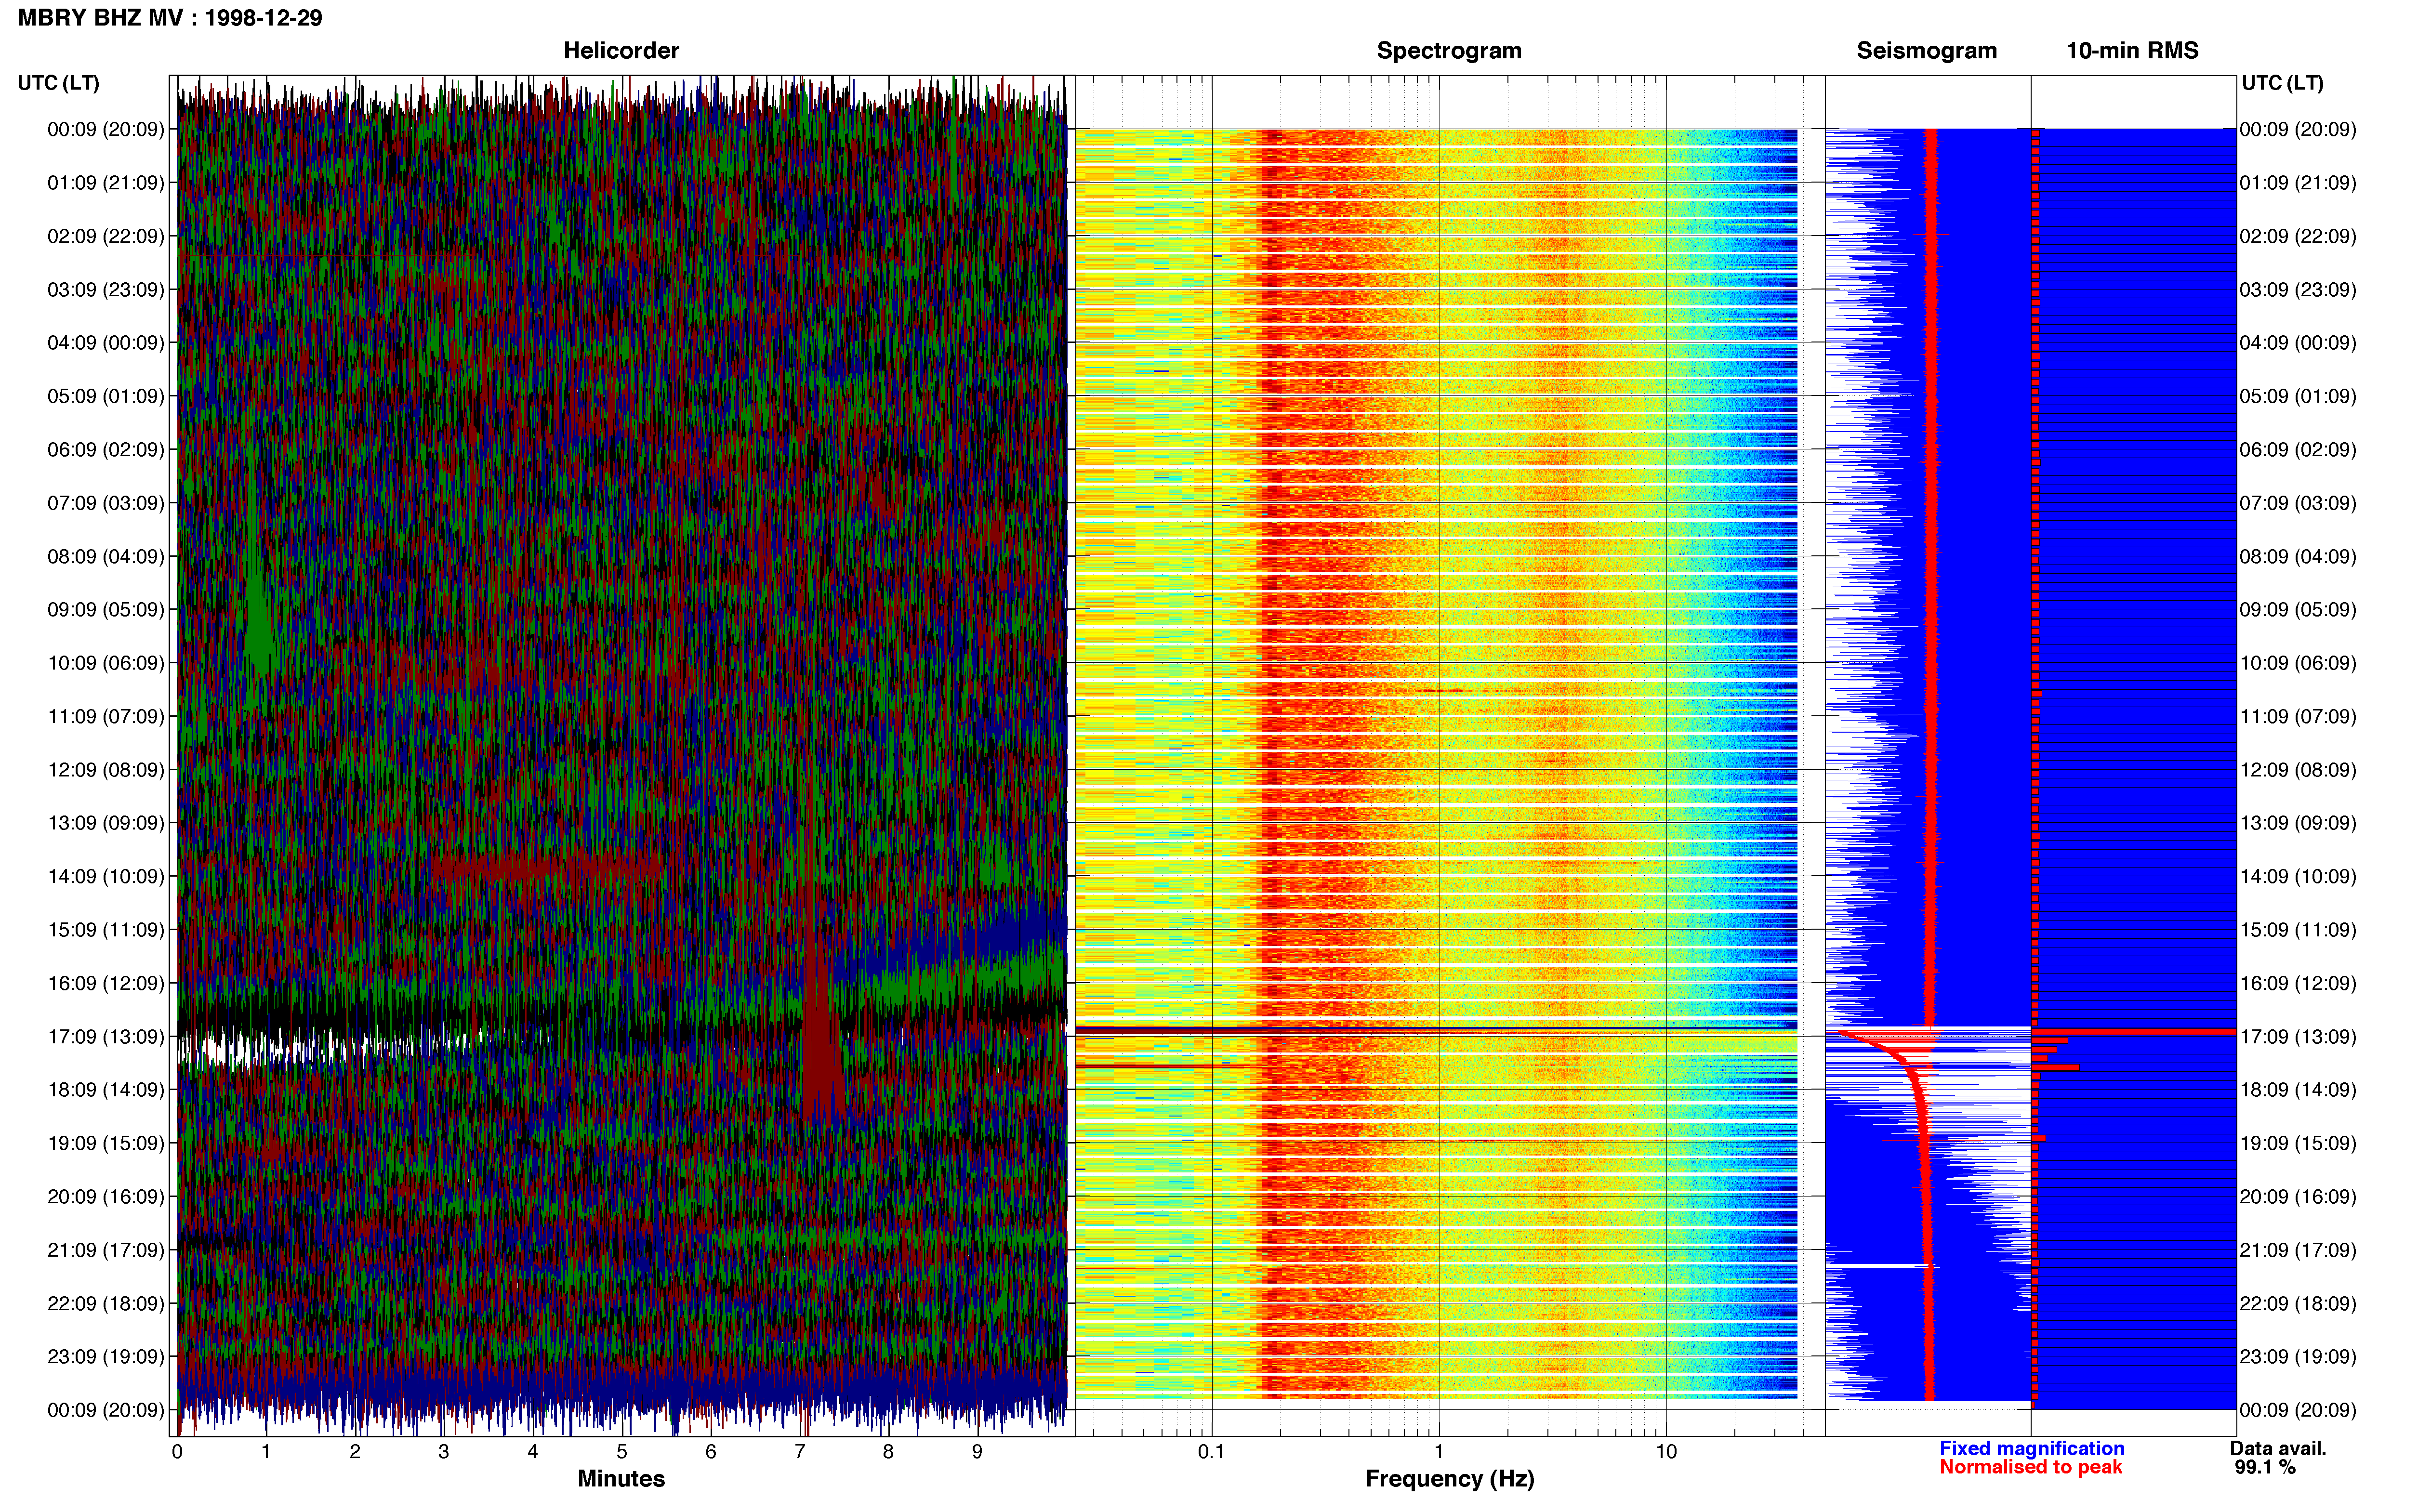Click the left '17:09 (13:09)' time label
Viewport: 2418px width, 1512px height.
point(106,1037)
